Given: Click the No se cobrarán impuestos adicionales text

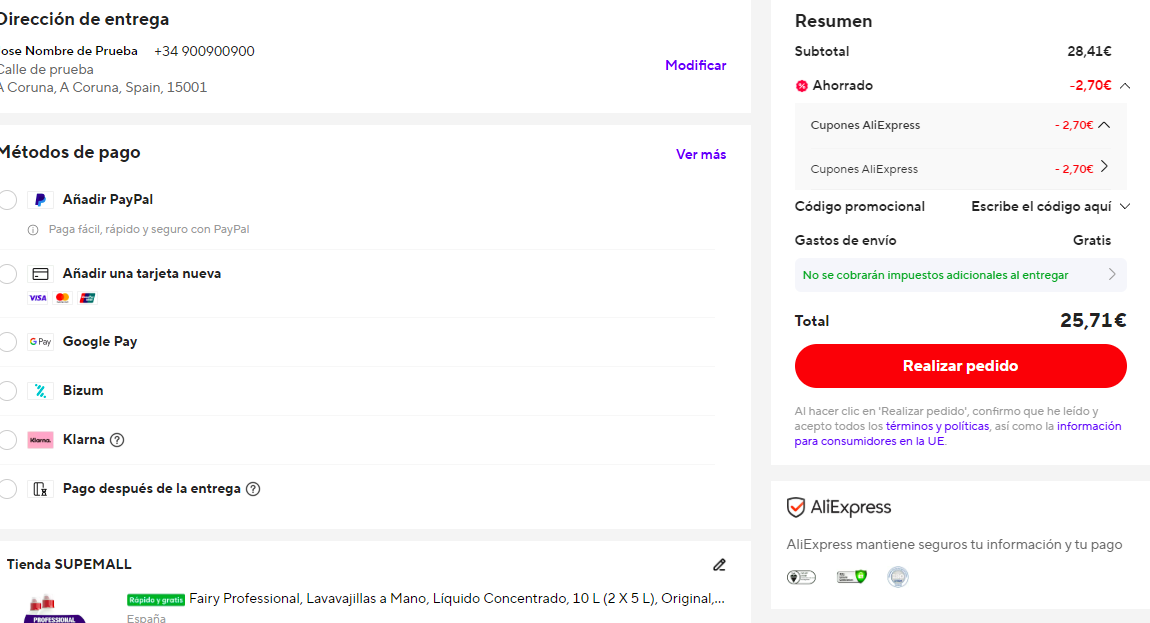Looking at the screenshot, I should (935, 275).
